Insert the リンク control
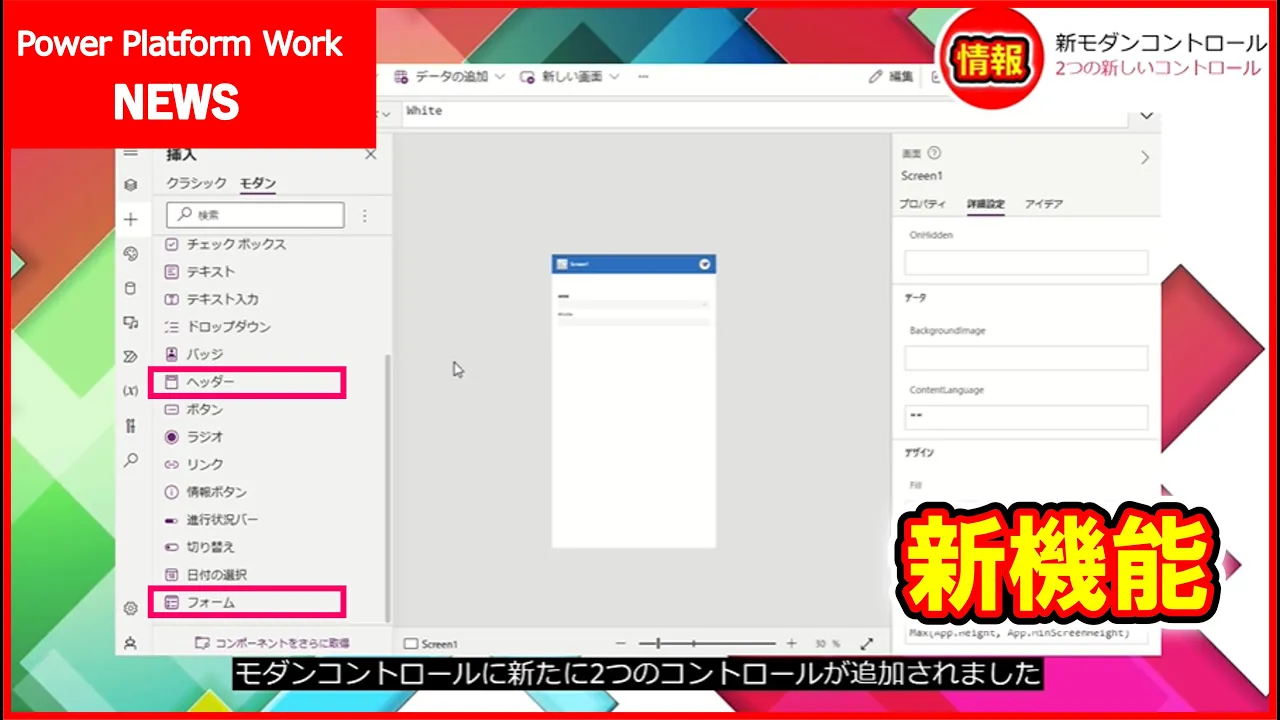1280x720 pixels. (194, 464)
